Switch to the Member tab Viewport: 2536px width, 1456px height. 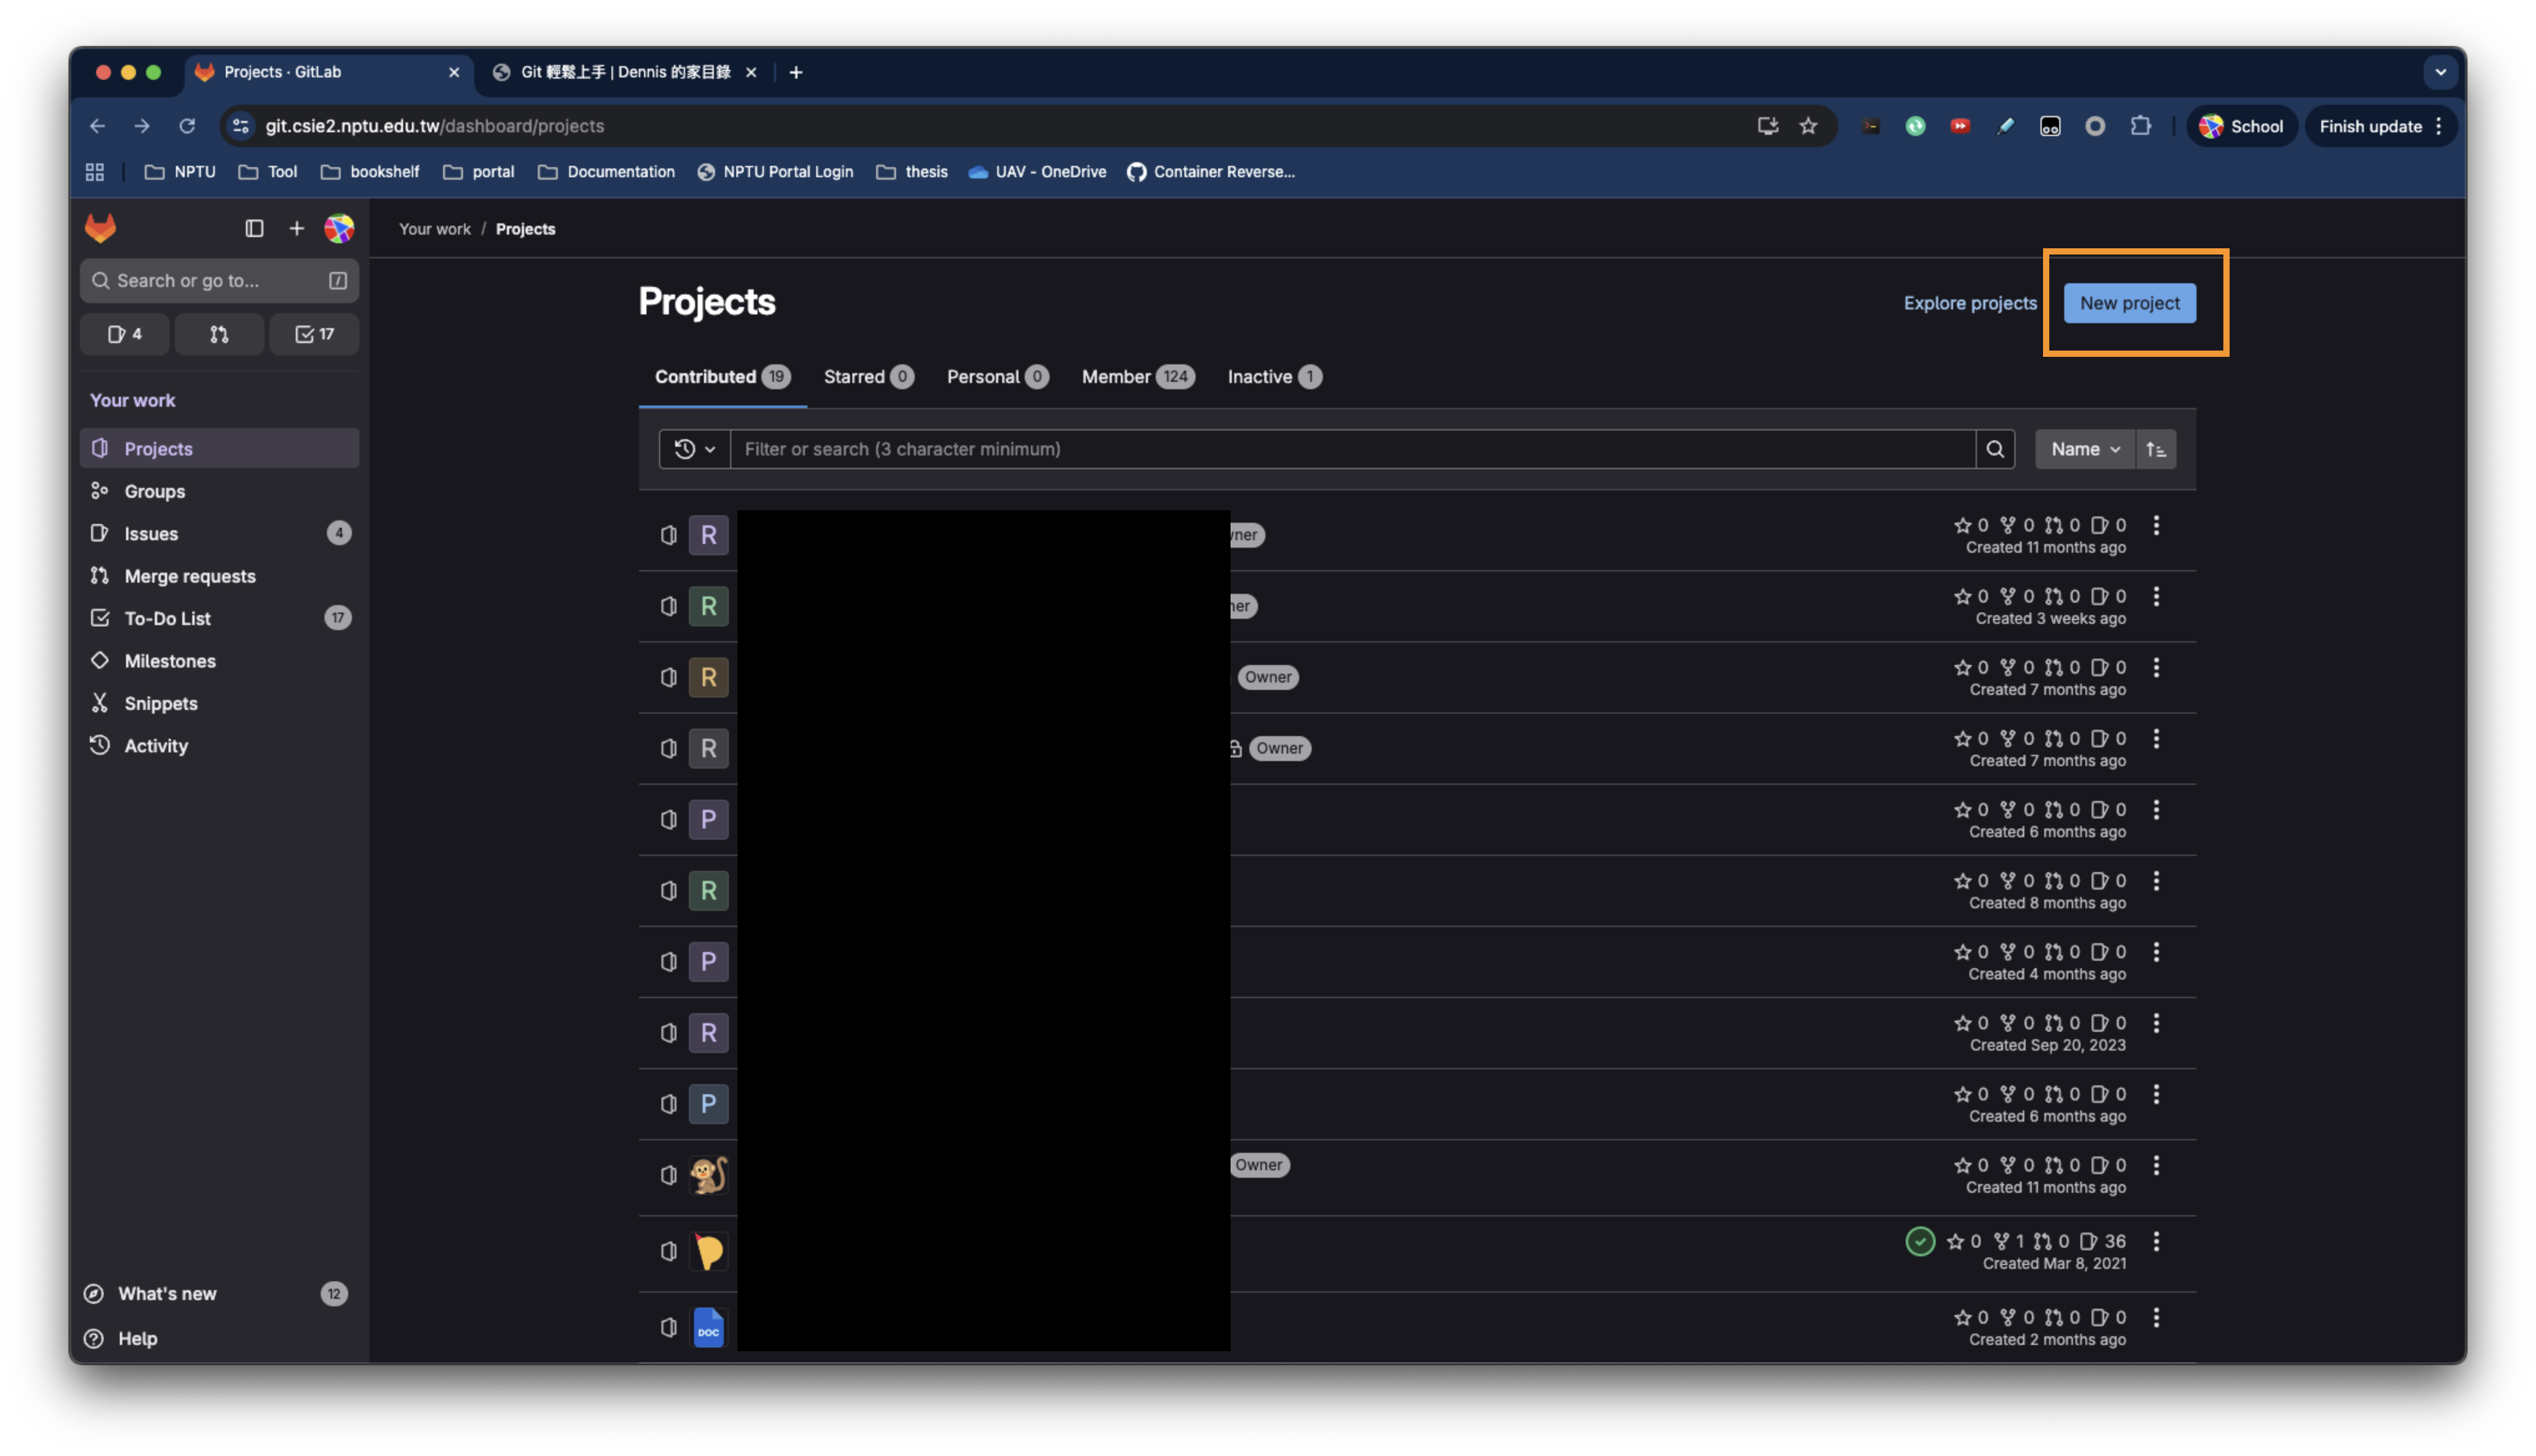click(x=1137, y=377)
